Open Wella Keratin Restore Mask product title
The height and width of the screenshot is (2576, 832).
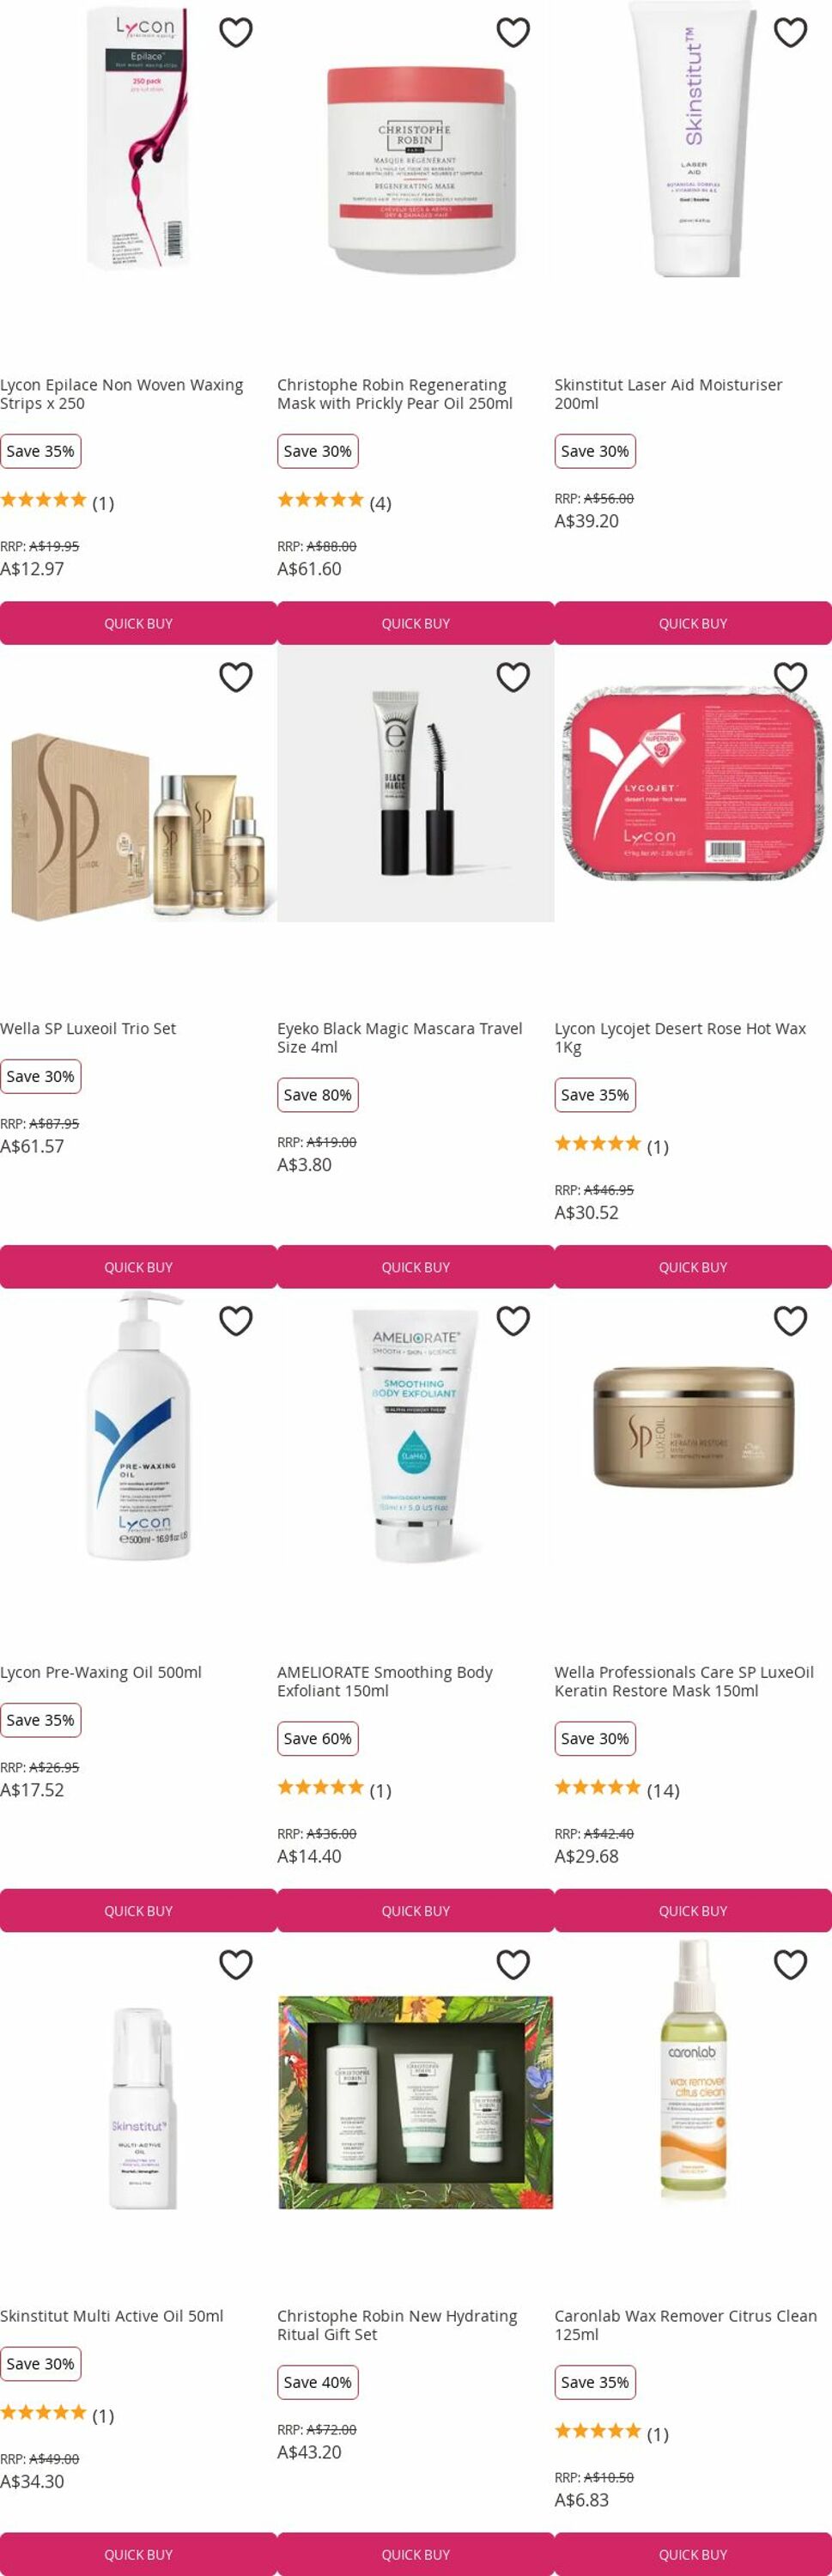tap(684, 1681)
